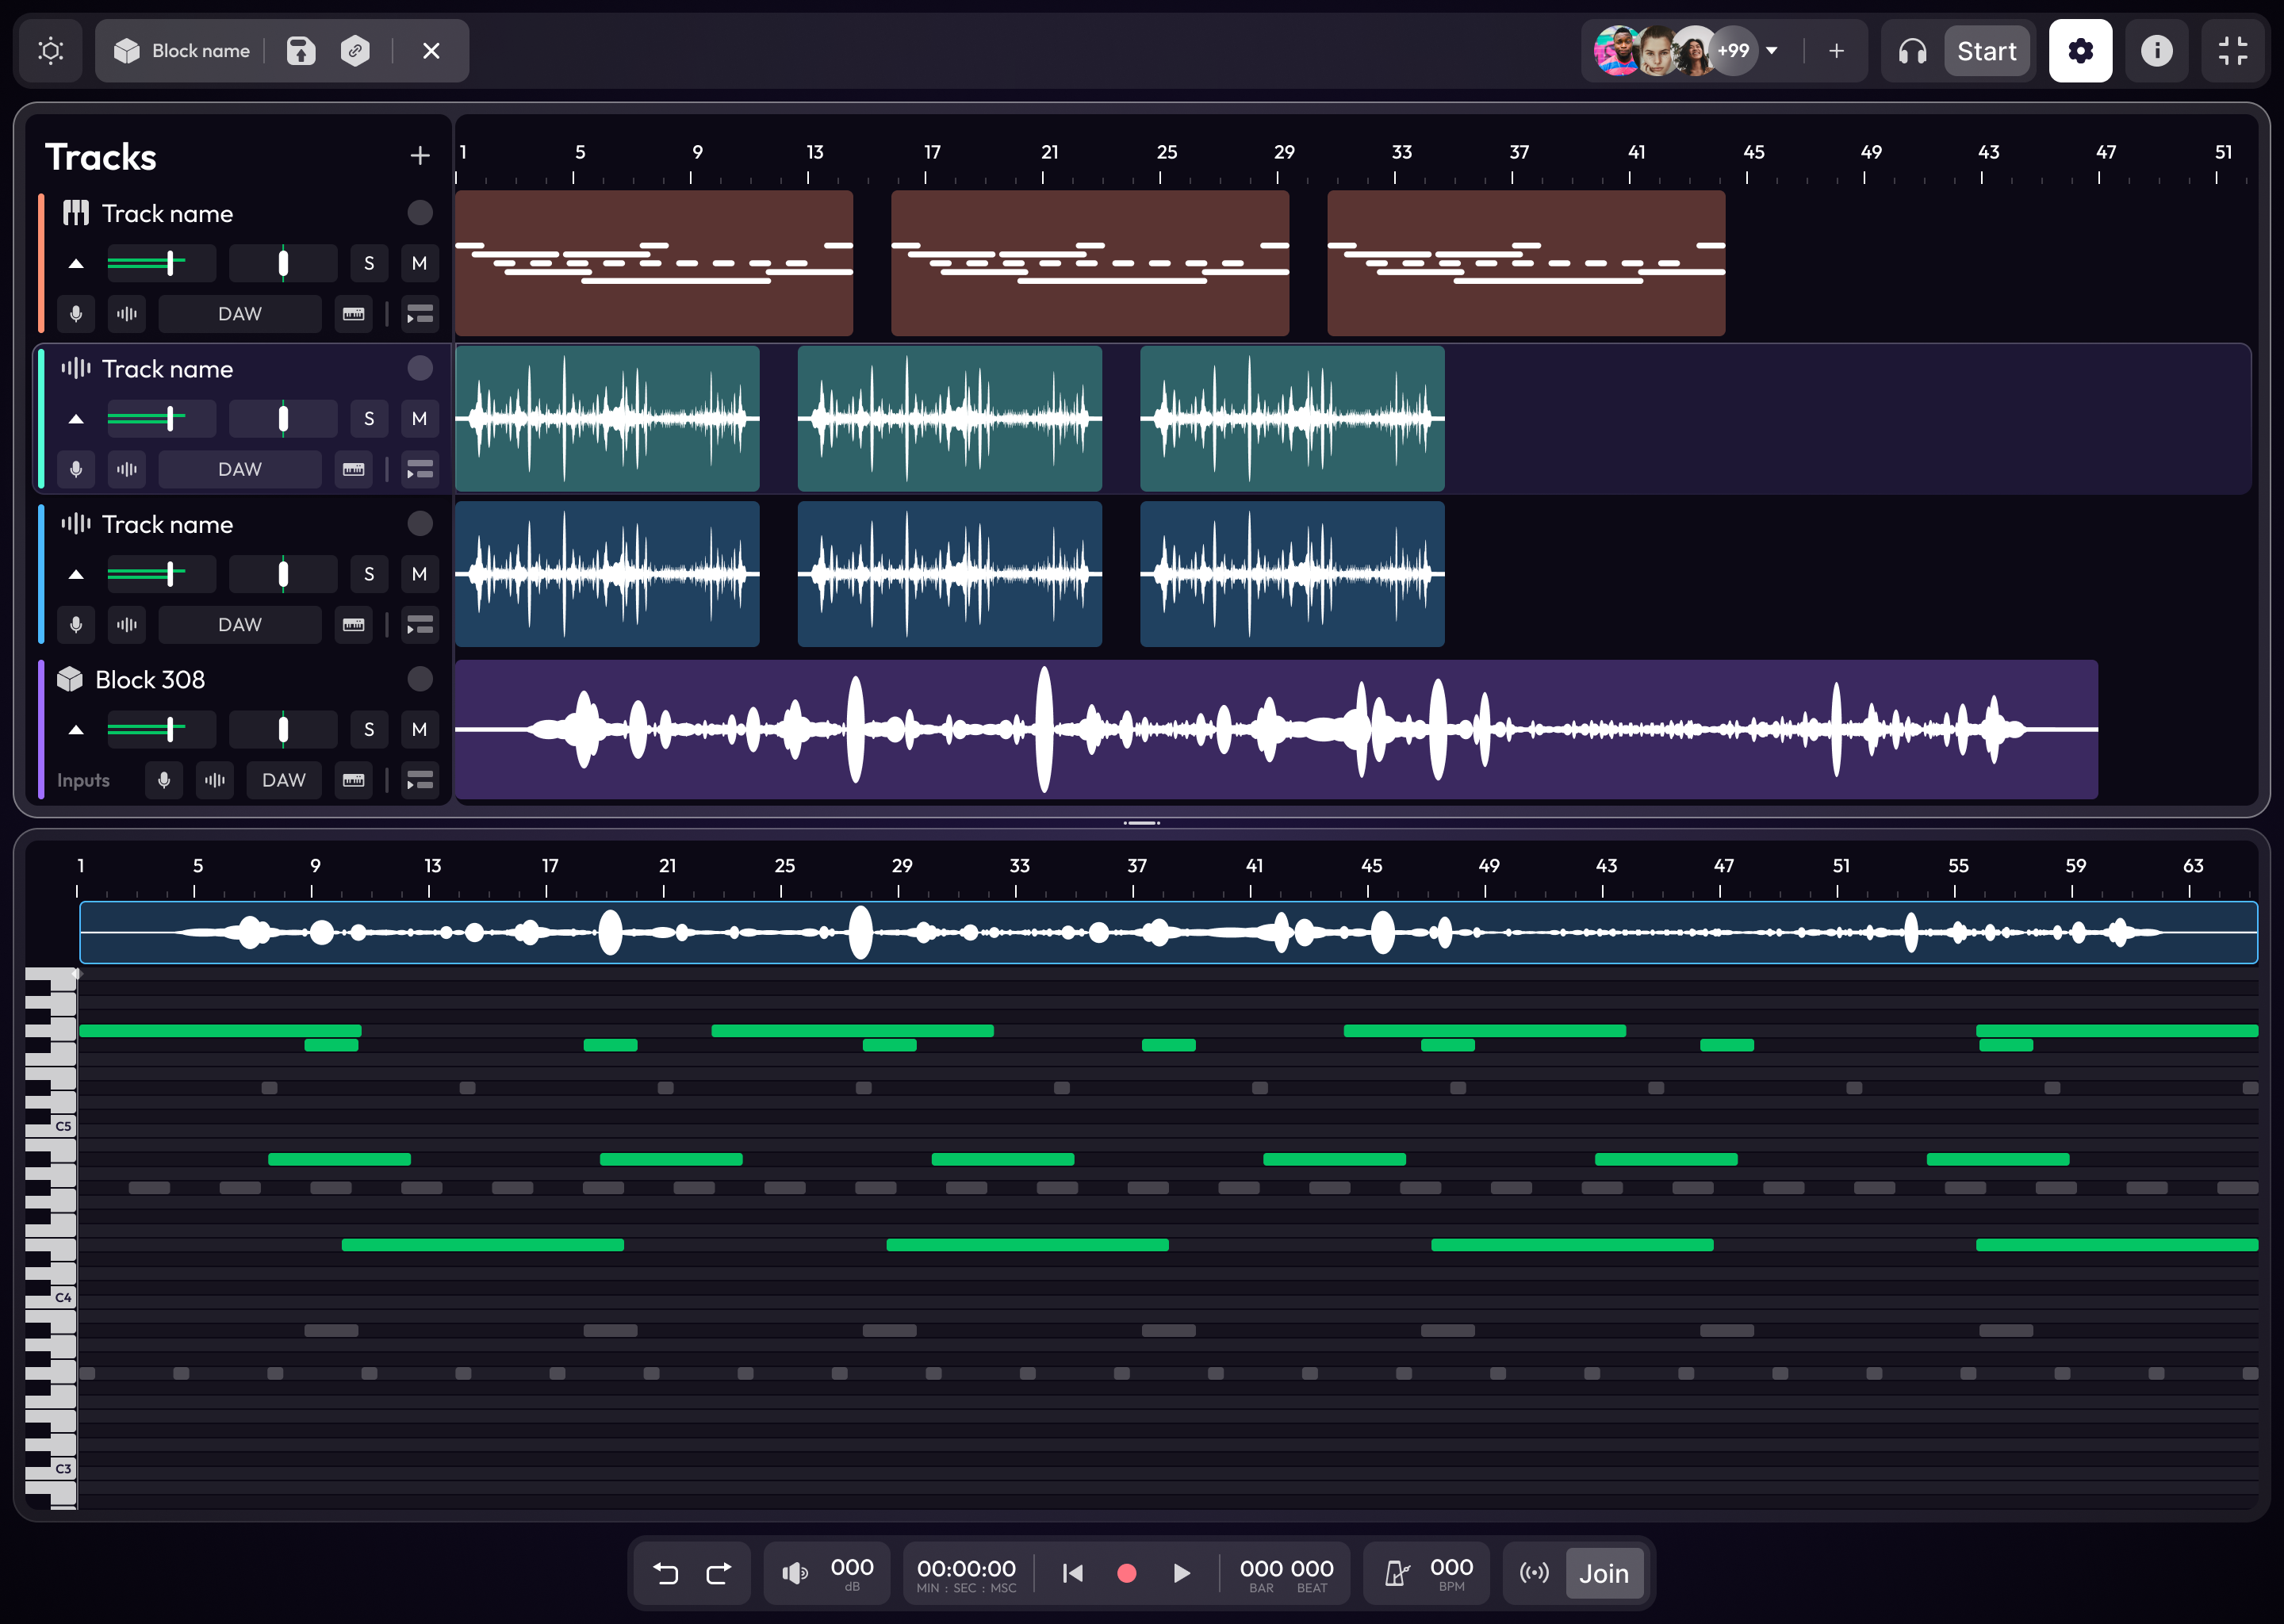Image resolution: width=2284 pixels, height=1624 pixels.
Task: Add a collaborator with plus icon
Action: tap(1836, 50)
